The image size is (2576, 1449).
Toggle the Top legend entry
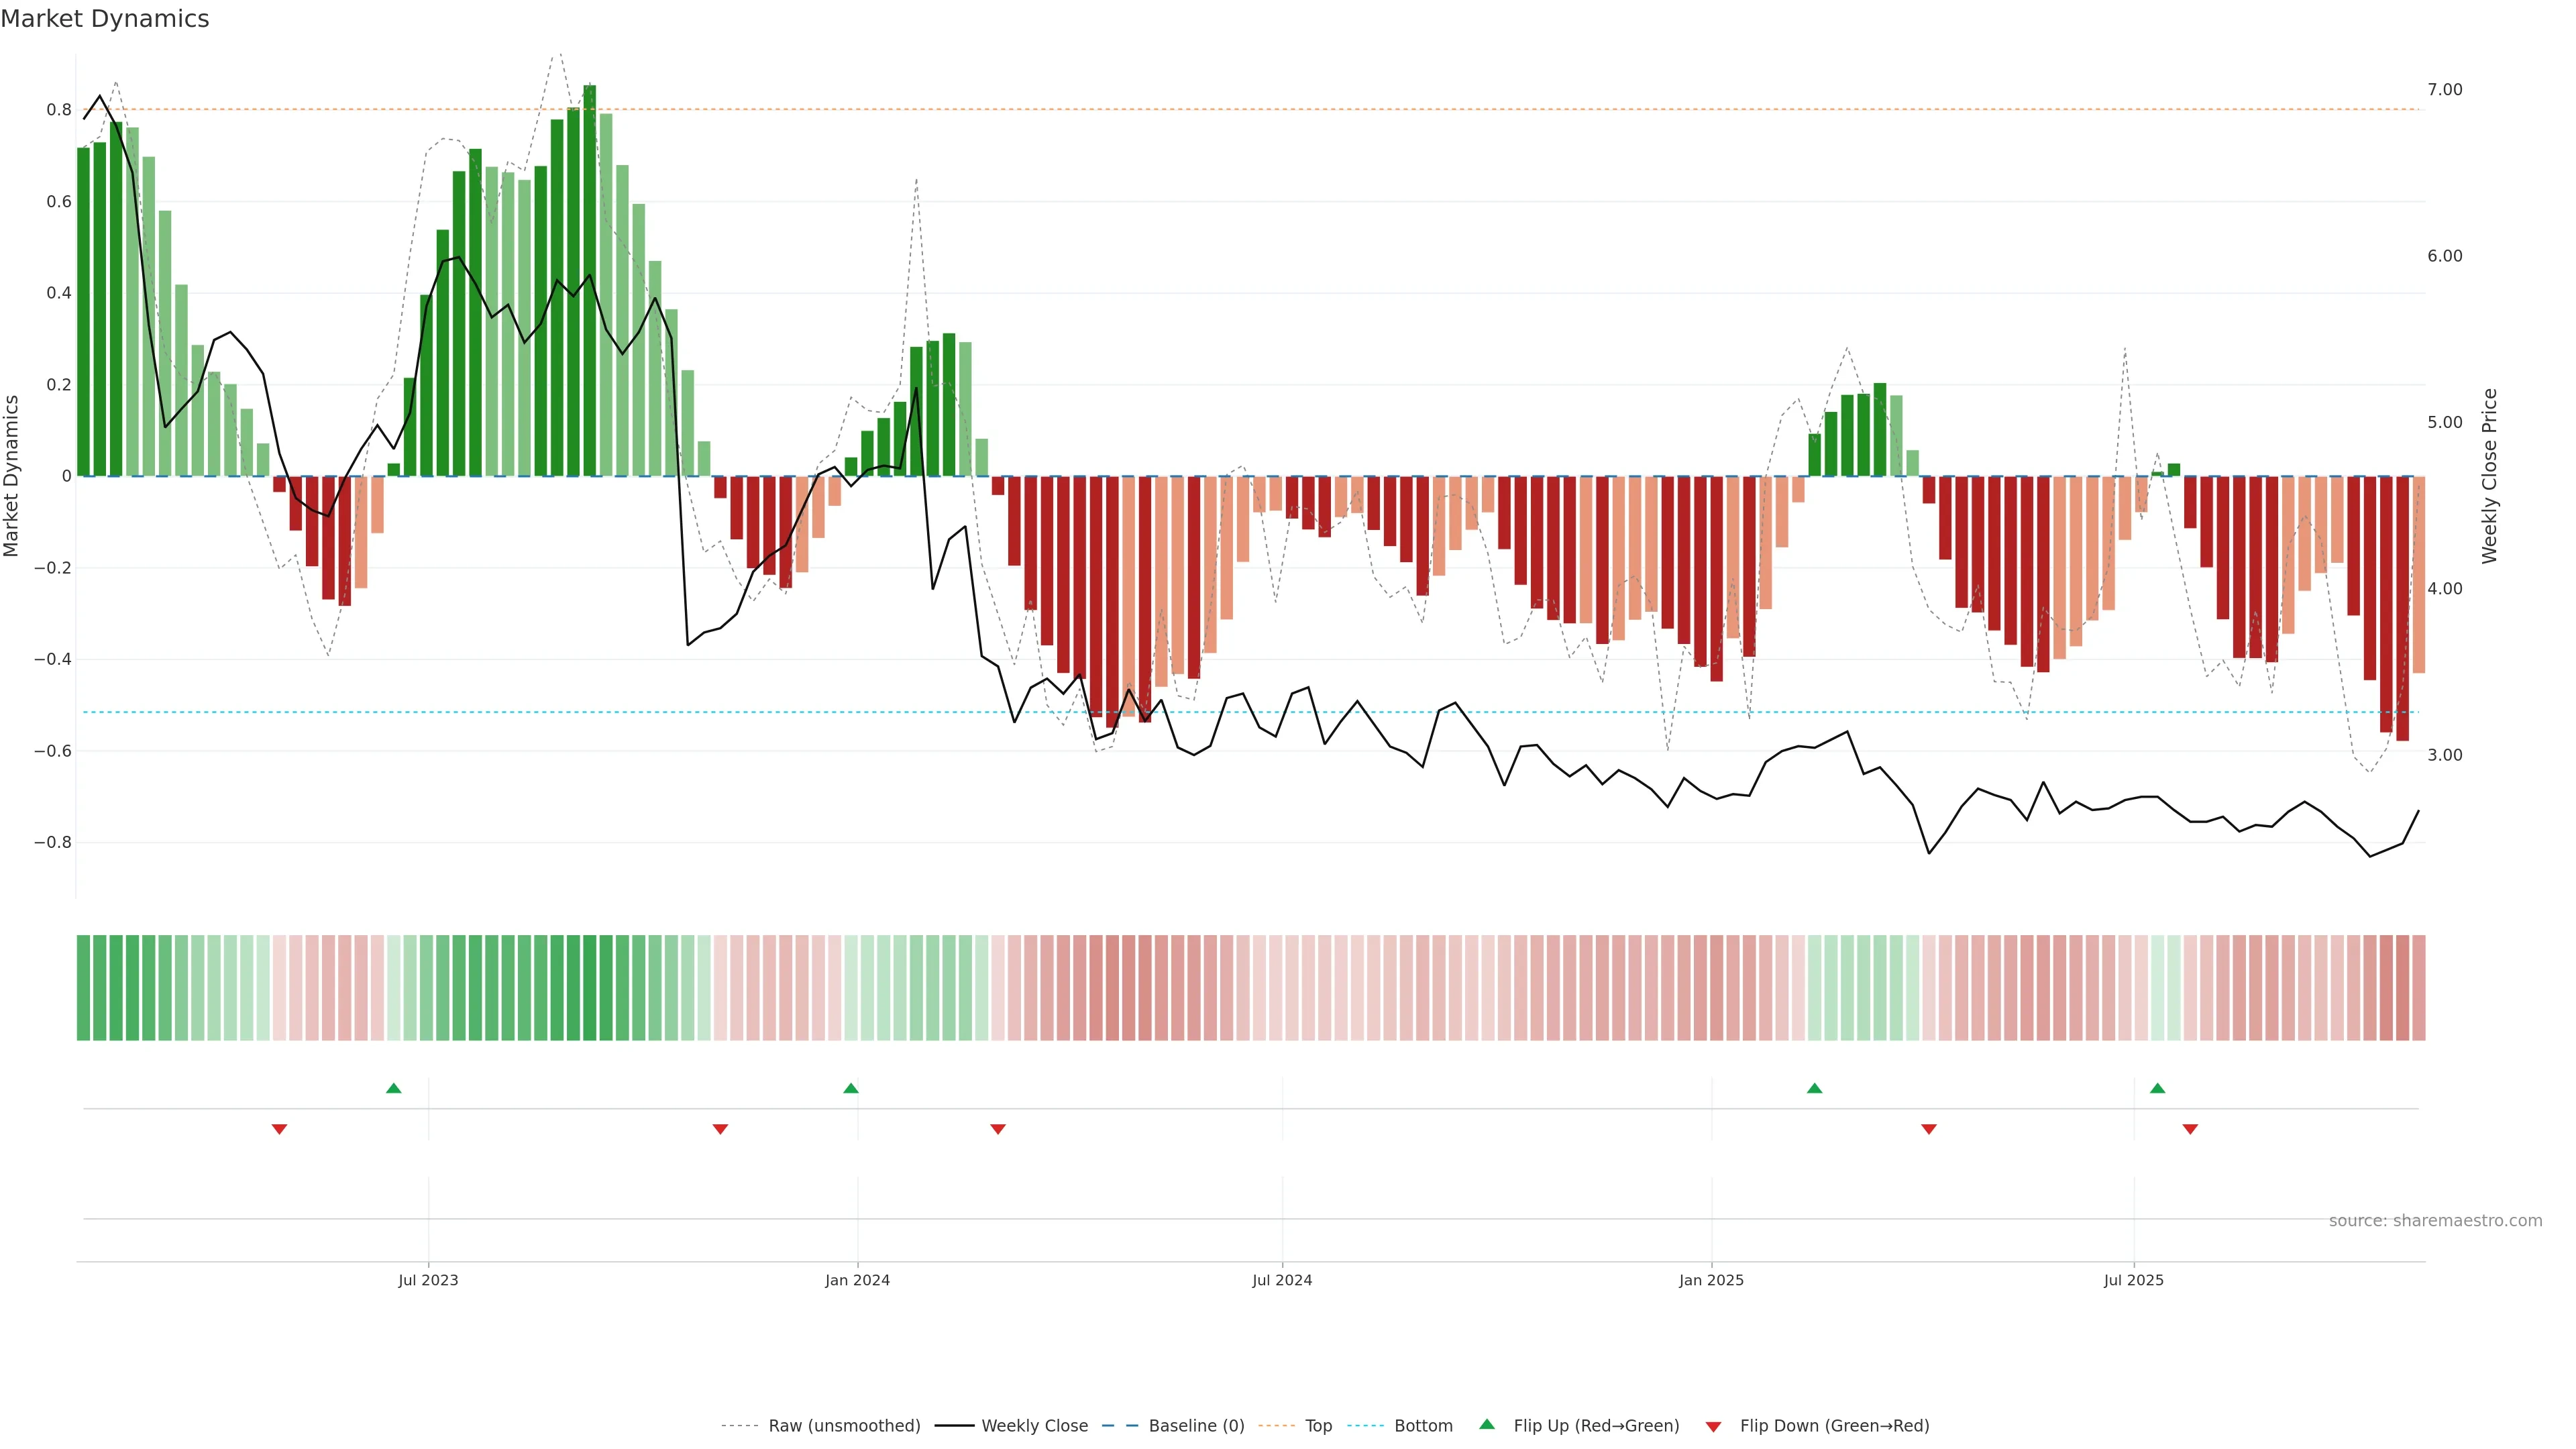point(1318,1426)
